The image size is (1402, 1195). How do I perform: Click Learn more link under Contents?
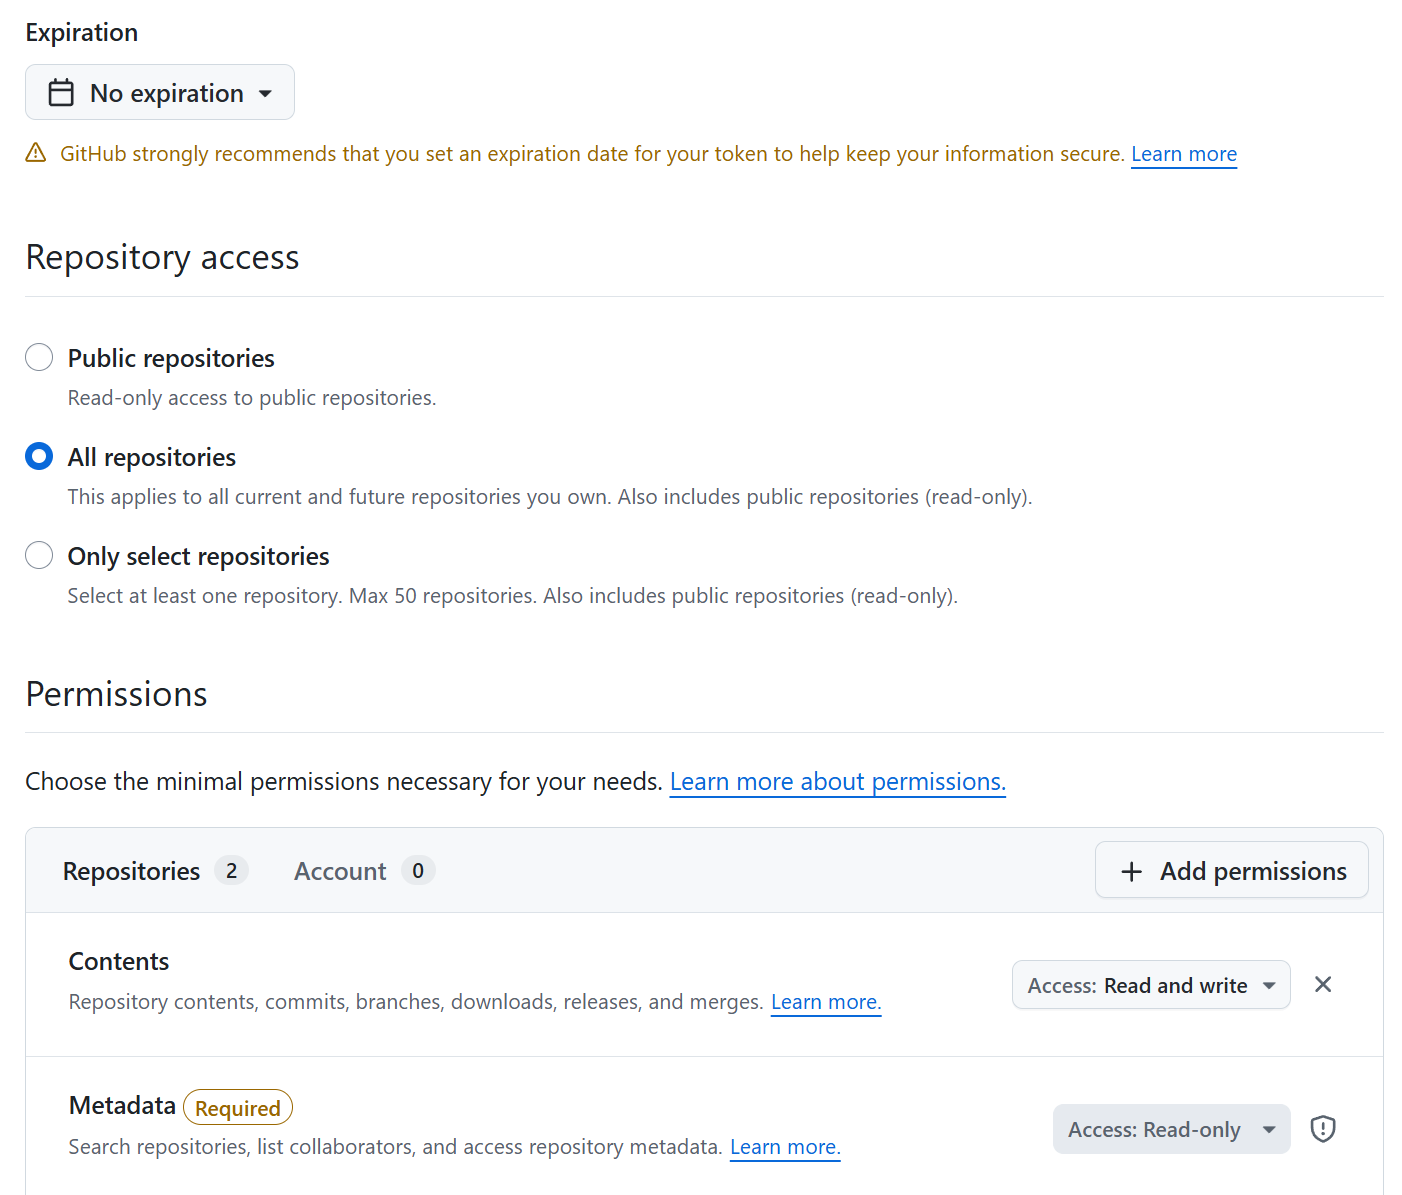pyautogui.click(x=825, y=1002)
